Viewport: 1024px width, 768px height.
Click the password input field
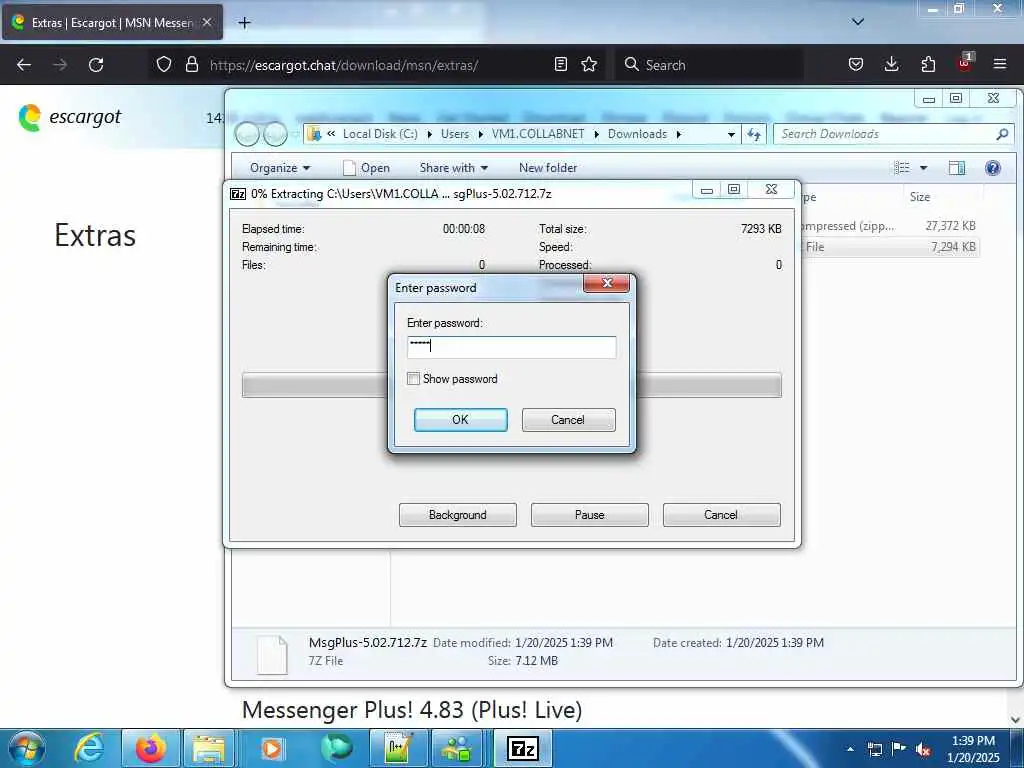point(511,347)
